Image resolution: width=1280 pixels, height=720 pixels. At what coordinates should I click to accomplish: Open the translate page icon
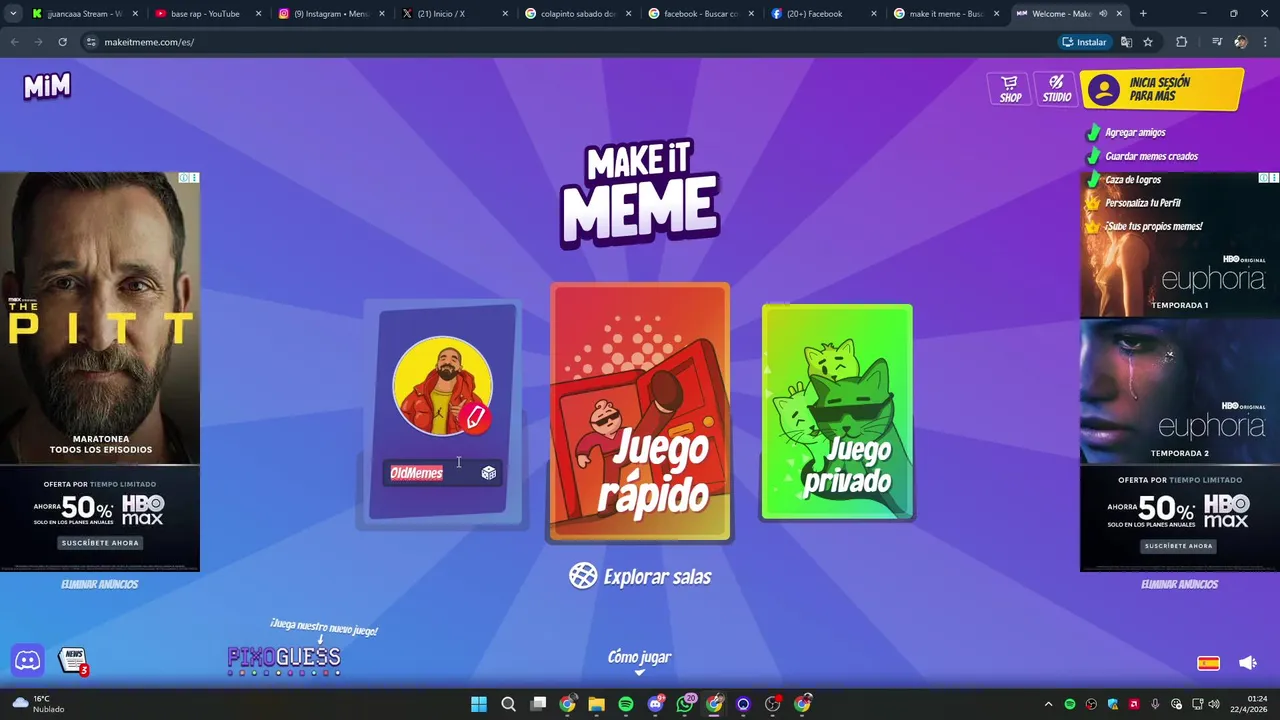click(x=1126, y=42)
